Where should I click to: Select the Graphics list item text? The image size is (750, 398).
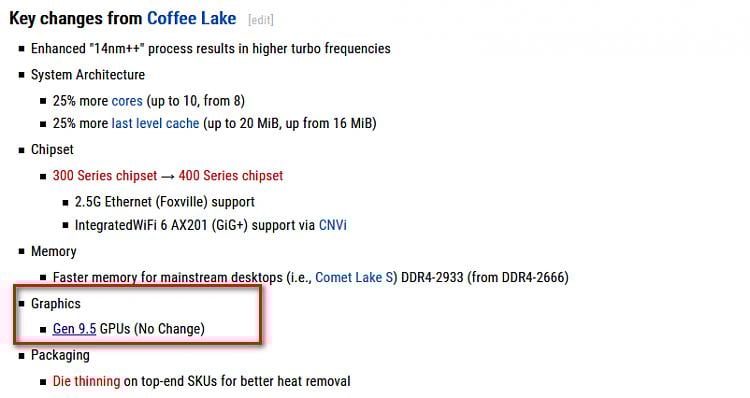coord(55,304)
